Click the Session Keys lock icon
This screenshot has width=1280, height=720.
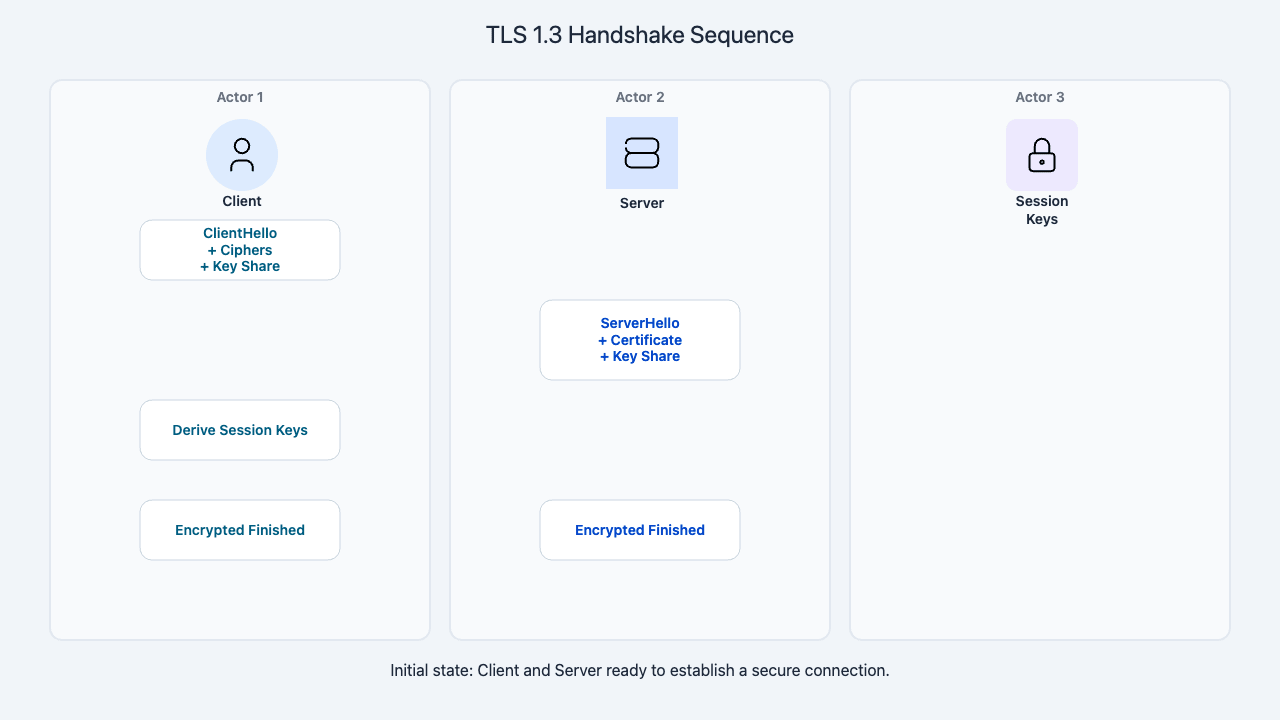[x=1042, y=155]
